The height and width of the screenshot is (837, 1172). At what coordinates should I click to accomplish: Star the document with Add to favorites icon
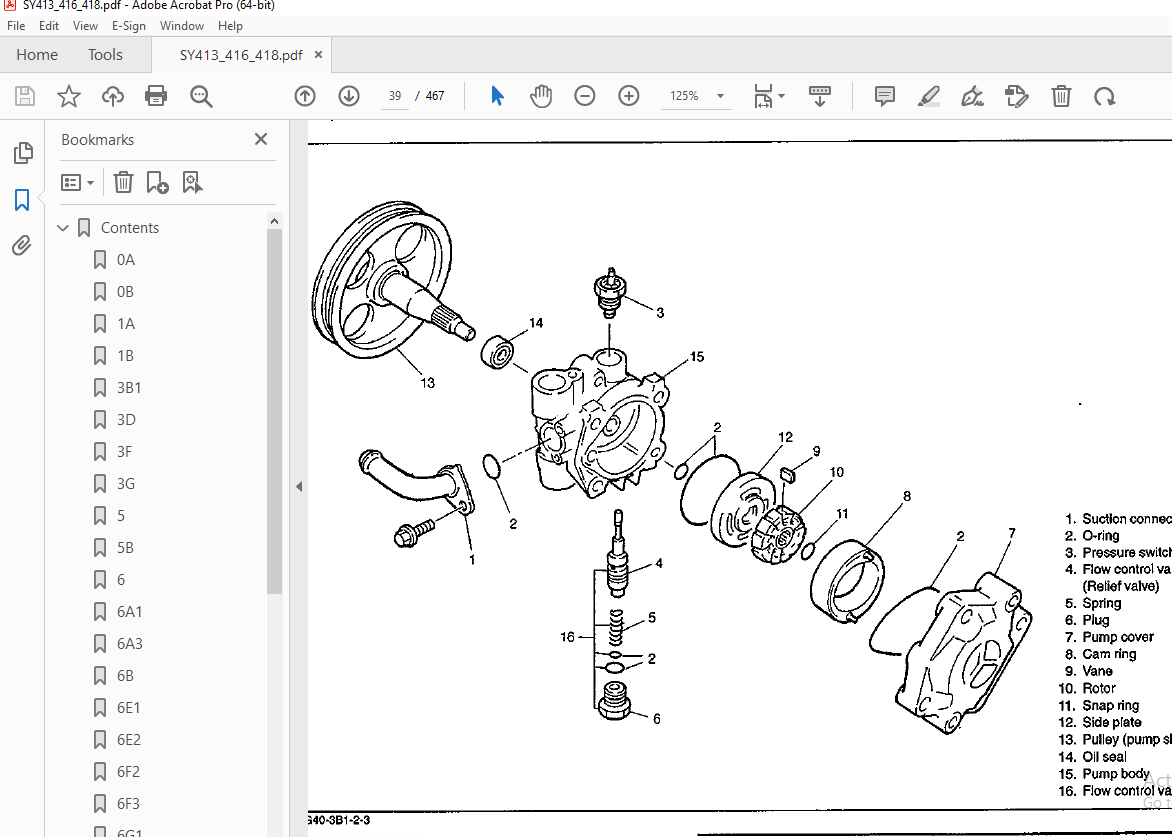[x=69, y=96]
